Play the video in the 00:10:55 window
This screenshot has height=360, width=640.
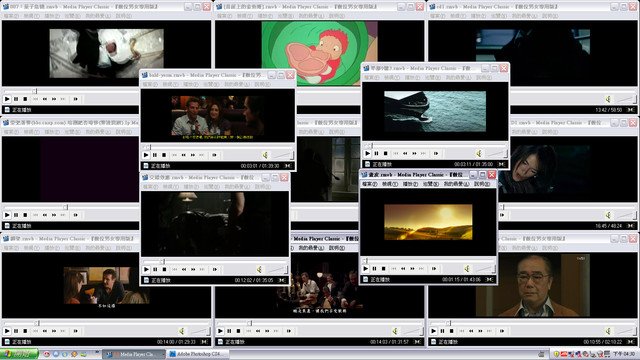[433, 331]
